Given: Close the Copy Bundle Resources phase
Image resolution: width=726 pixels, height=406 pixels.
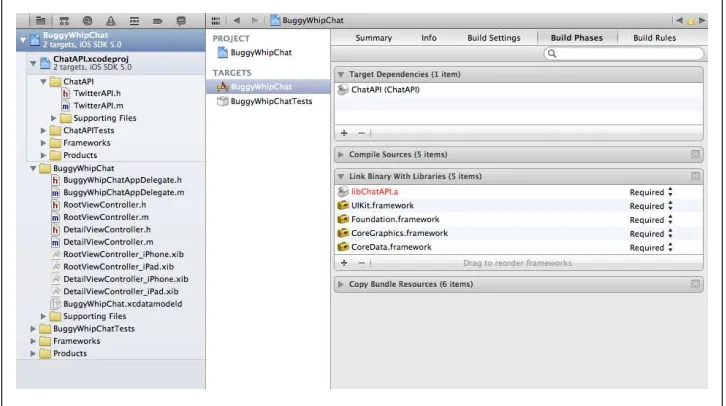Looking at the screenshot, I should click(695, 284).
